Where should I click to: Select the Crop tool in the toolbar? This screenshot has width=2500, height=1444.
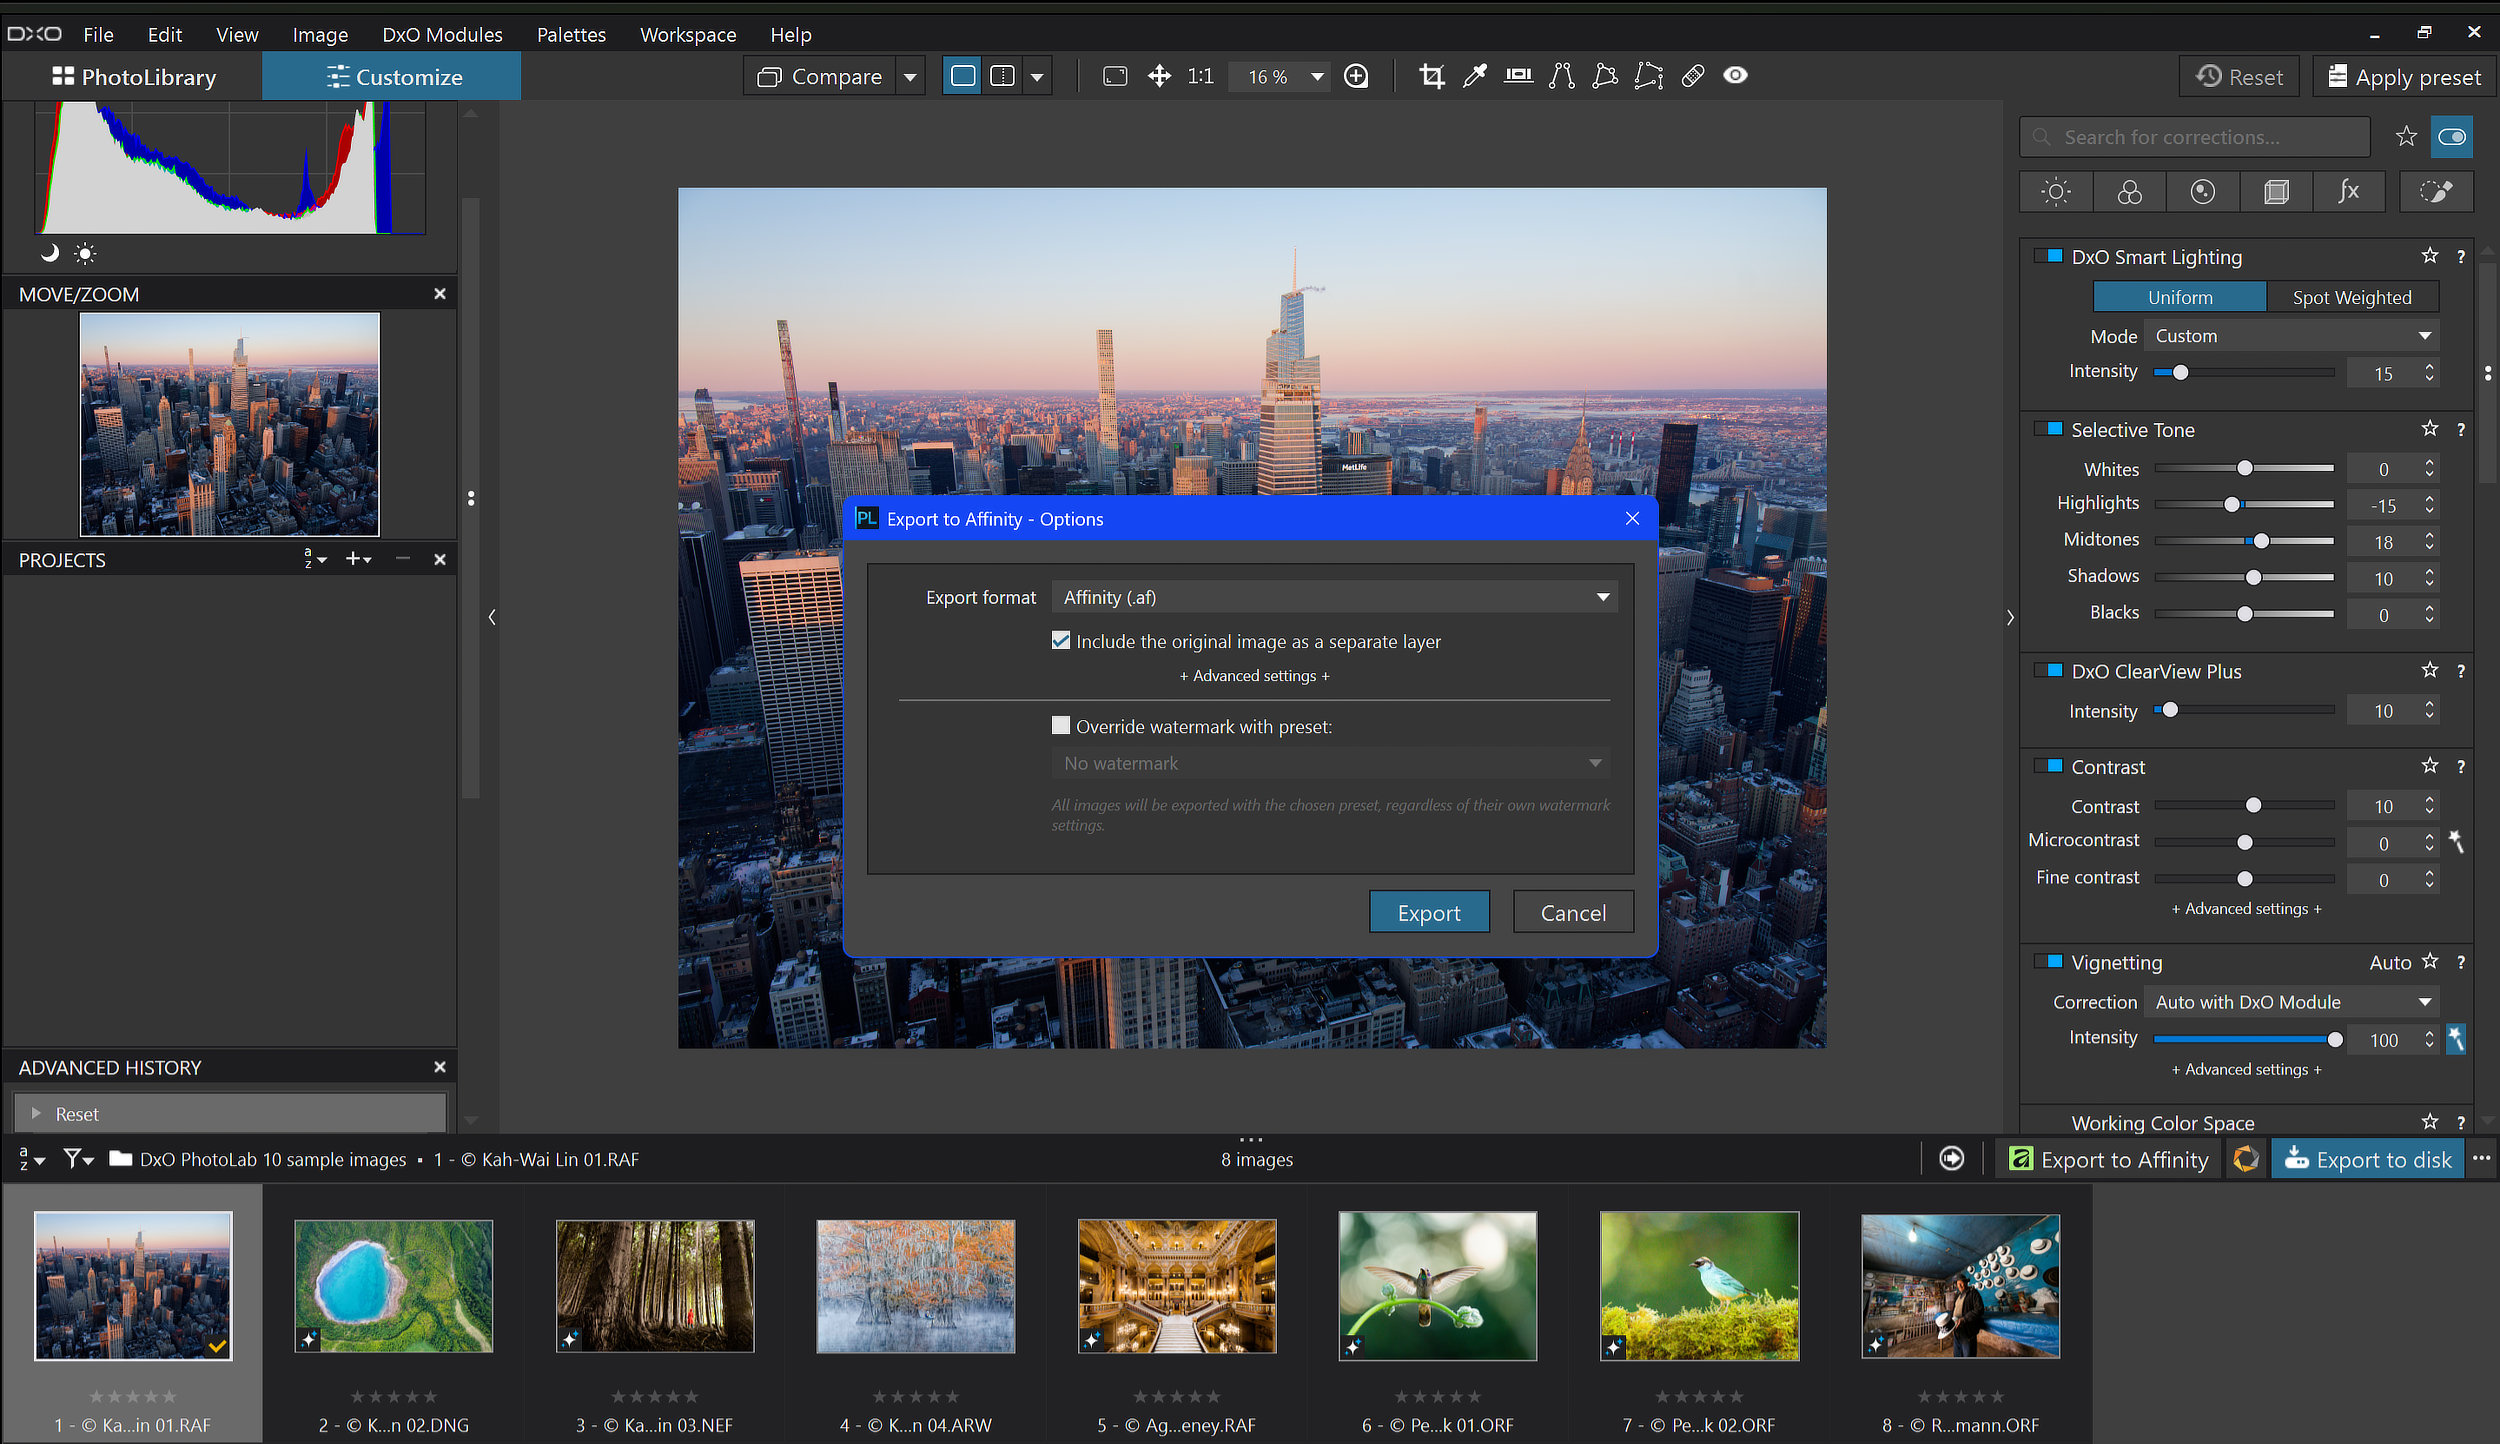(1431, 76)
